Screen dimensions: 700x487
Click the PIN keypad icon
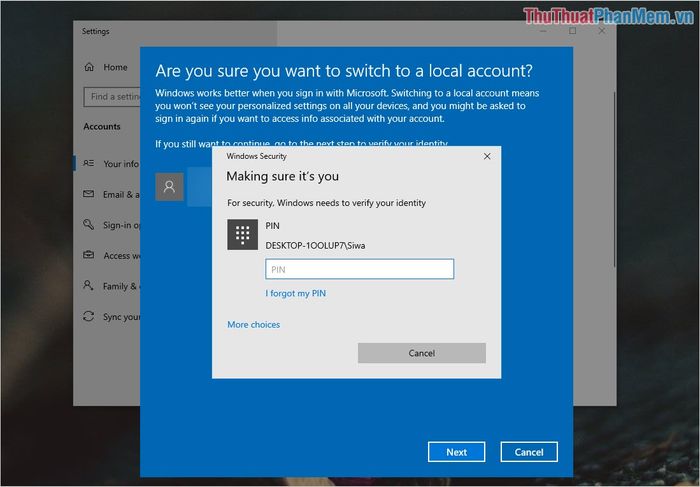coord(242,234)
